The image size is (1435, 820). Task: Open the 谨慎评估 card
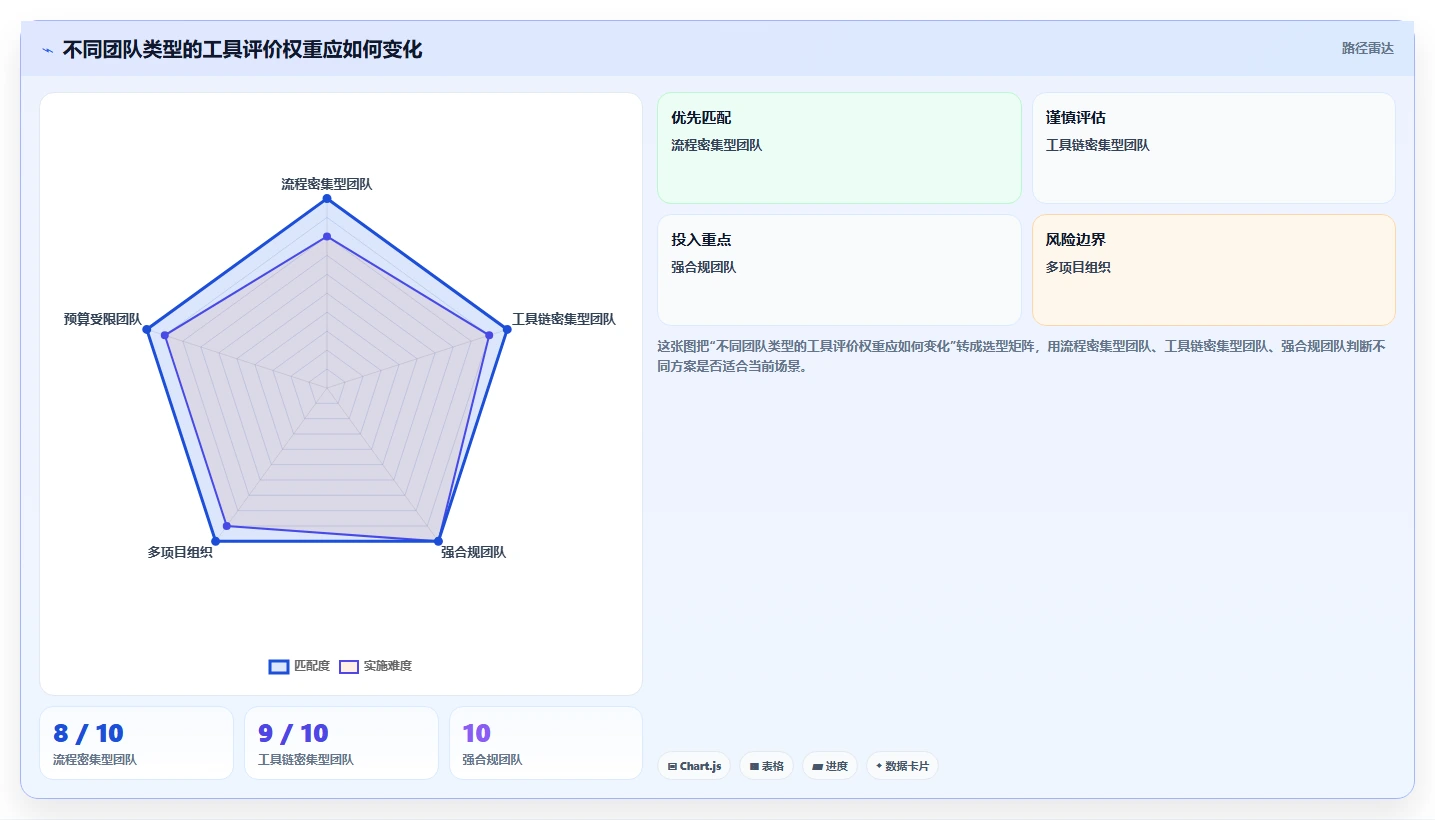(x=1213, y=148)
